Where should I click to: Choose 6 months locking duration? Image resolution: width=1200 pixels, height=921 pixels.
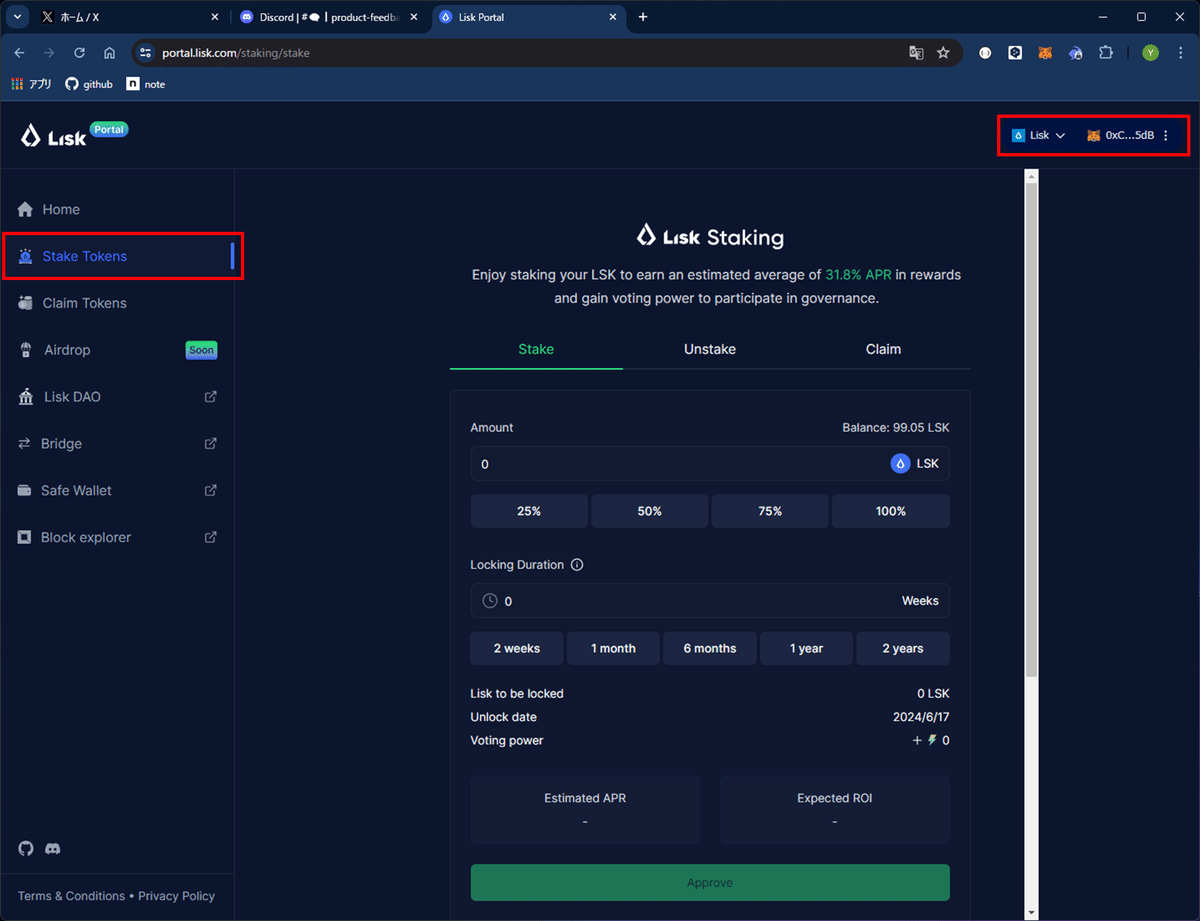pos(710,648)
